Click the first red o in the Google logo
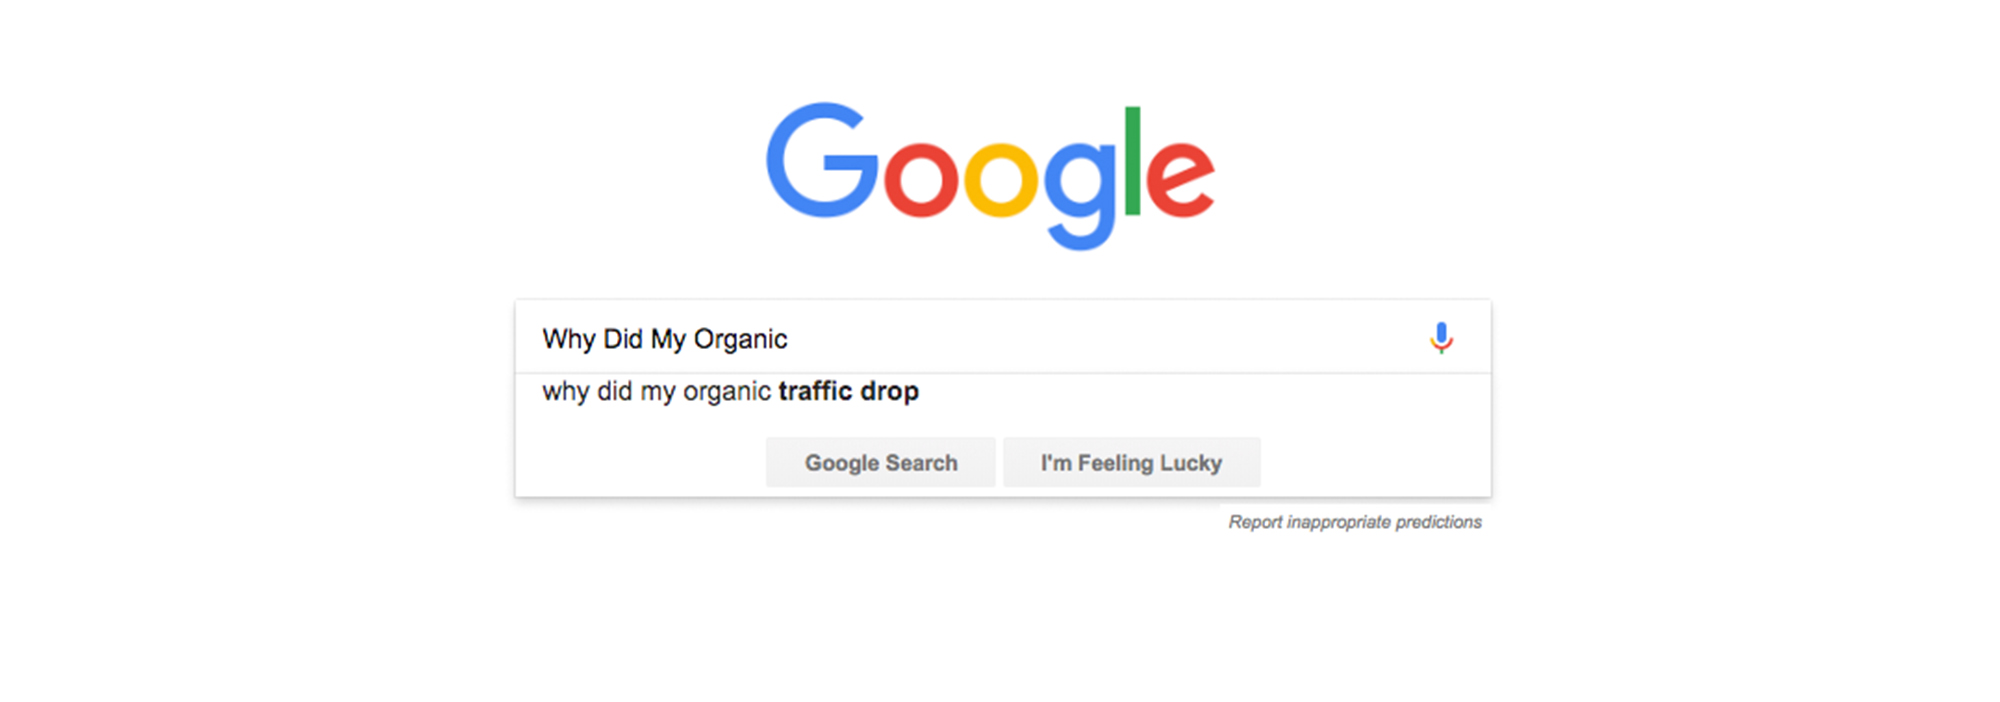The width and height of the screenshot is (2000, 702). 922,180
